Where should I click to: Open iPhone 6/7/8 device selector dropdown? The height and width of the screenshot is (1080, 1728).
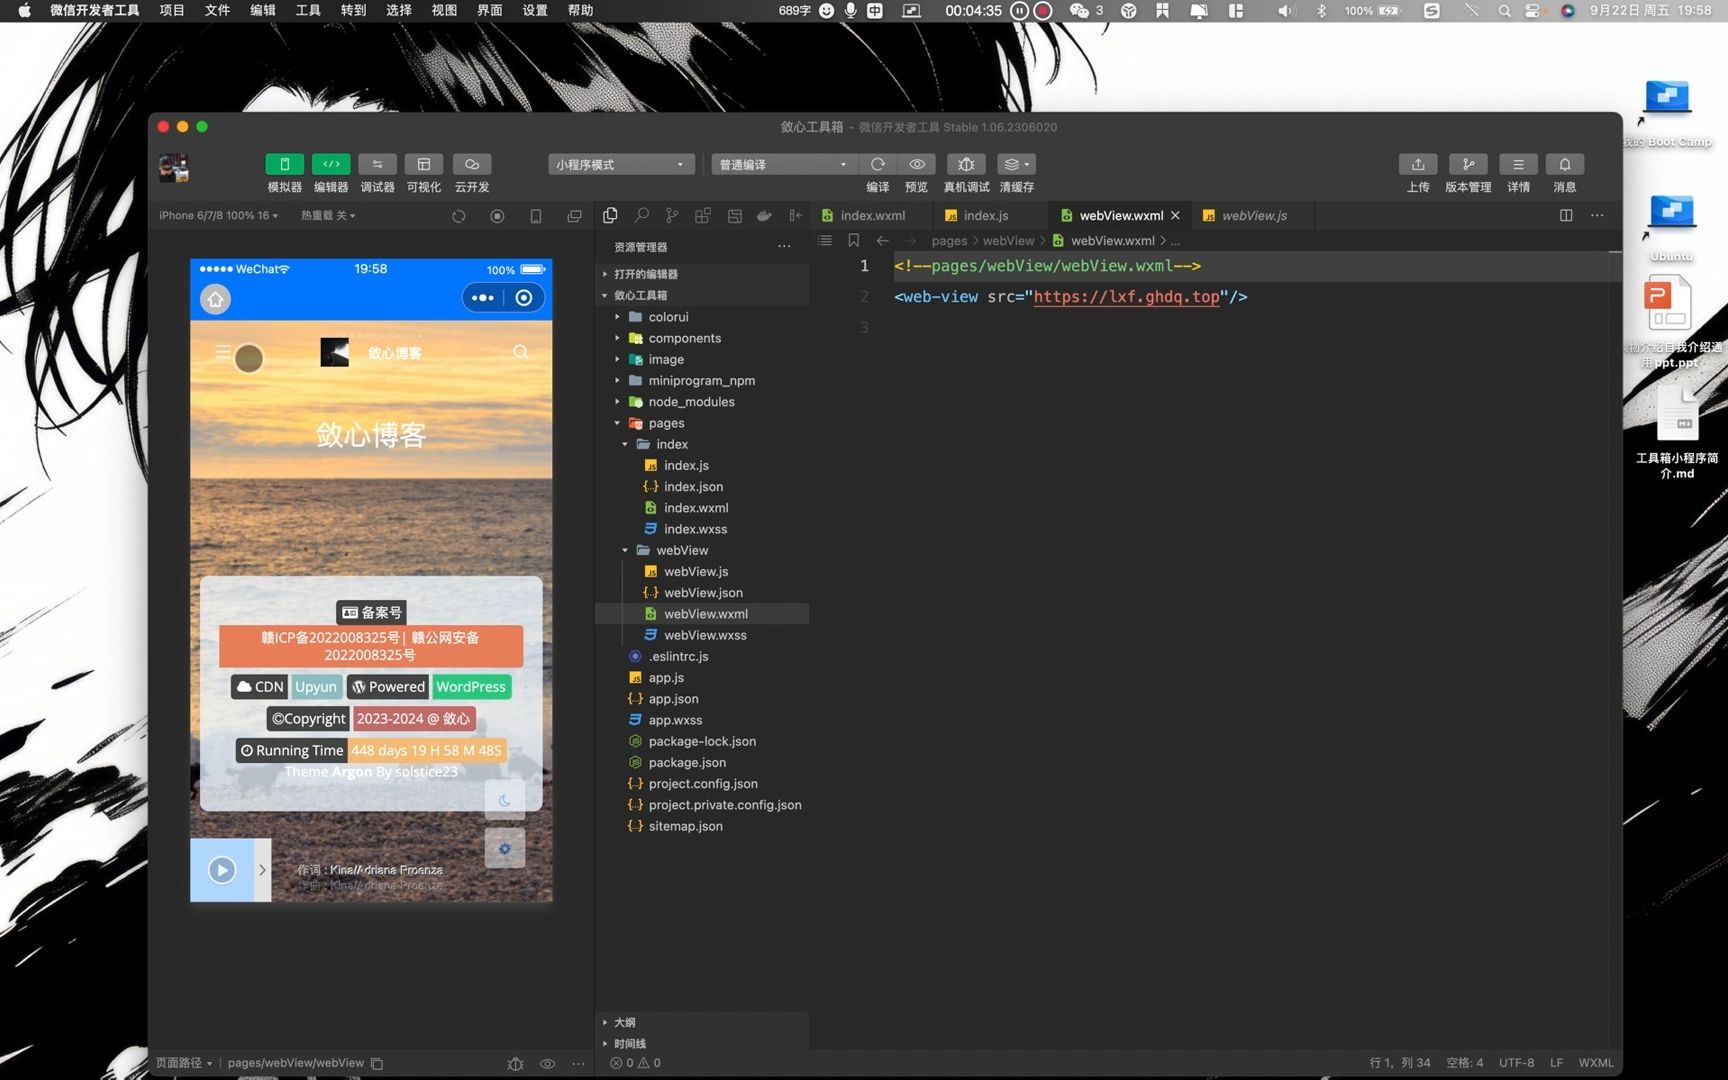219,215
